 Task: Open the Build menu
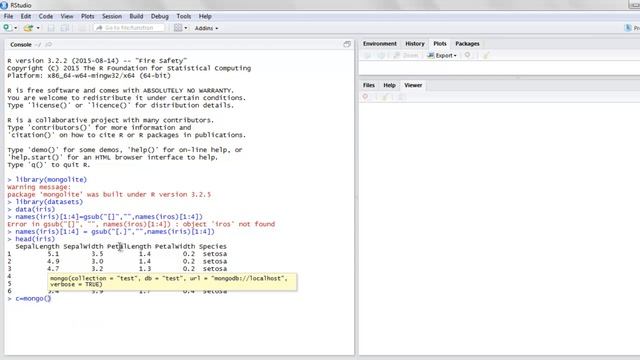pos(136,16)
